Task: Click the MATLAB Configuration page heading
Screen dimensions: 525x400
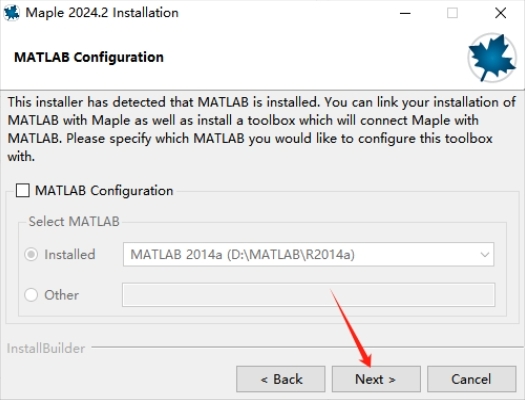Action: (89, 57)
